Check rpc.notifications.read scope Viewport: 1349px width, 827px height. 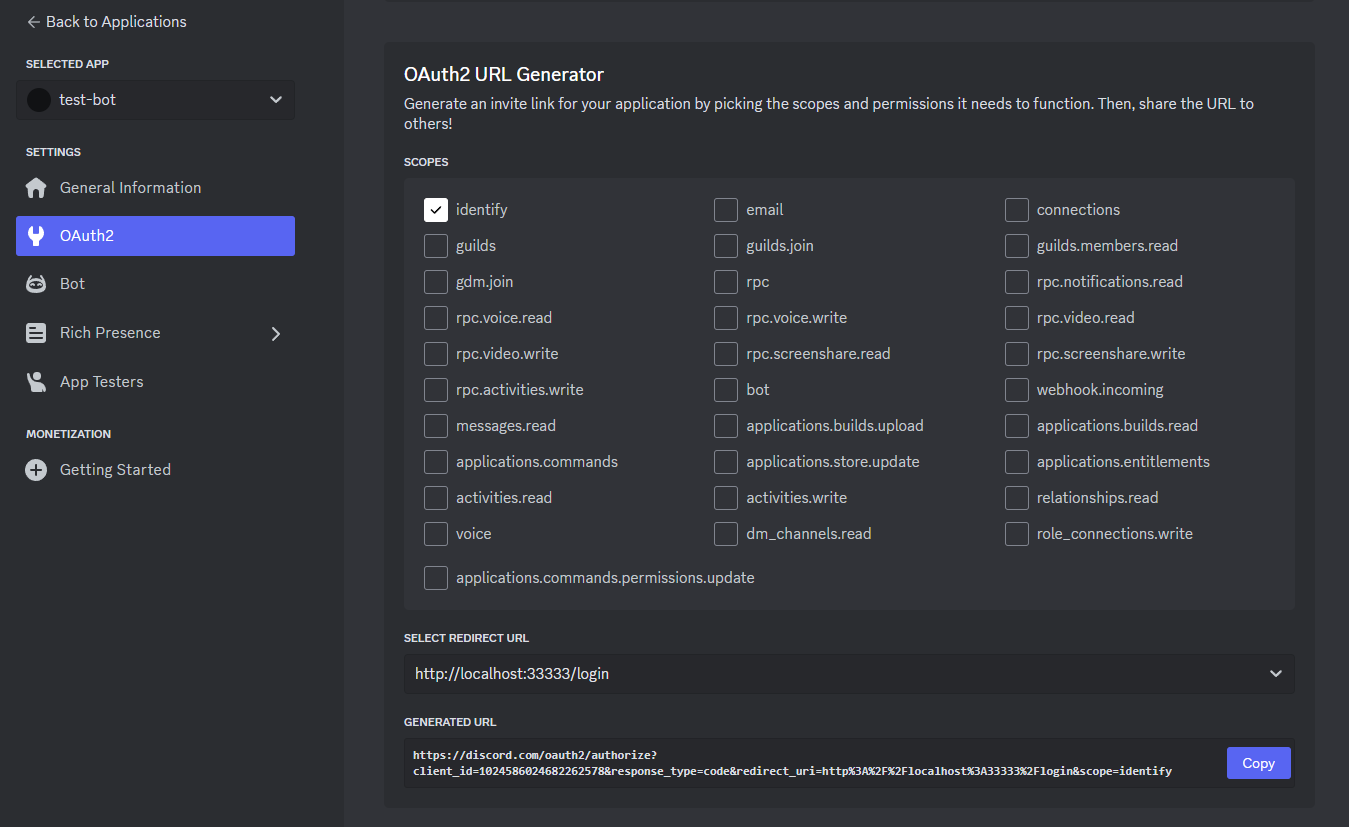(x=1017, y=282)
